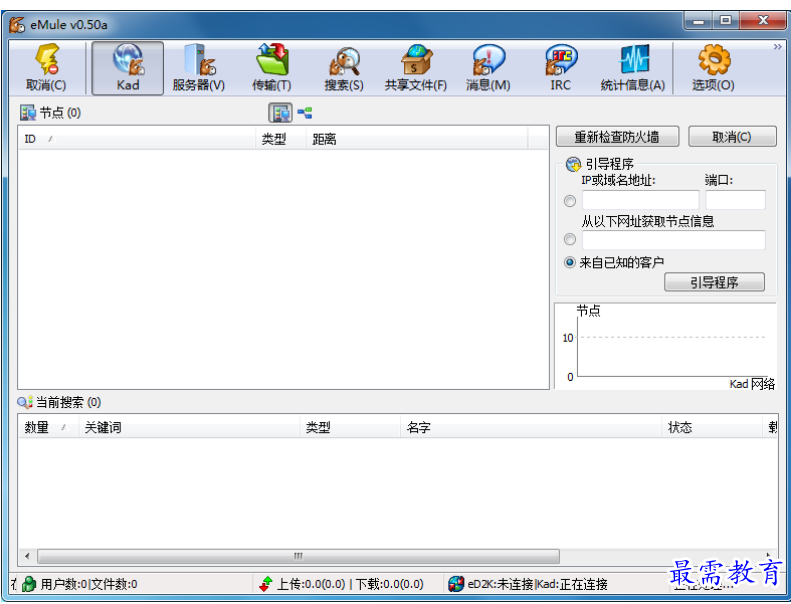Viewport: 791px width, 604px height.
Task: Sort nodes by the ID column header
Action: (137, 139)
